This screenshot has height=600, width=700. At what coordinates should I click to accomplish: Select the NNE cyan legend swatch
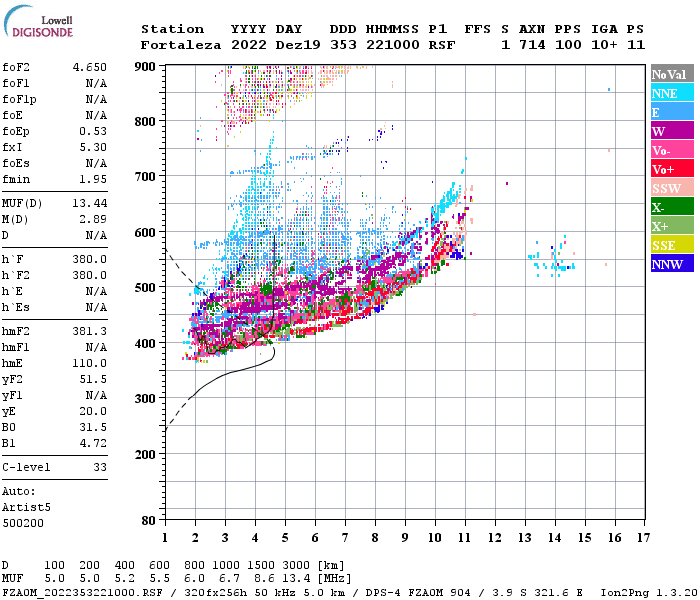click(672, 93)
